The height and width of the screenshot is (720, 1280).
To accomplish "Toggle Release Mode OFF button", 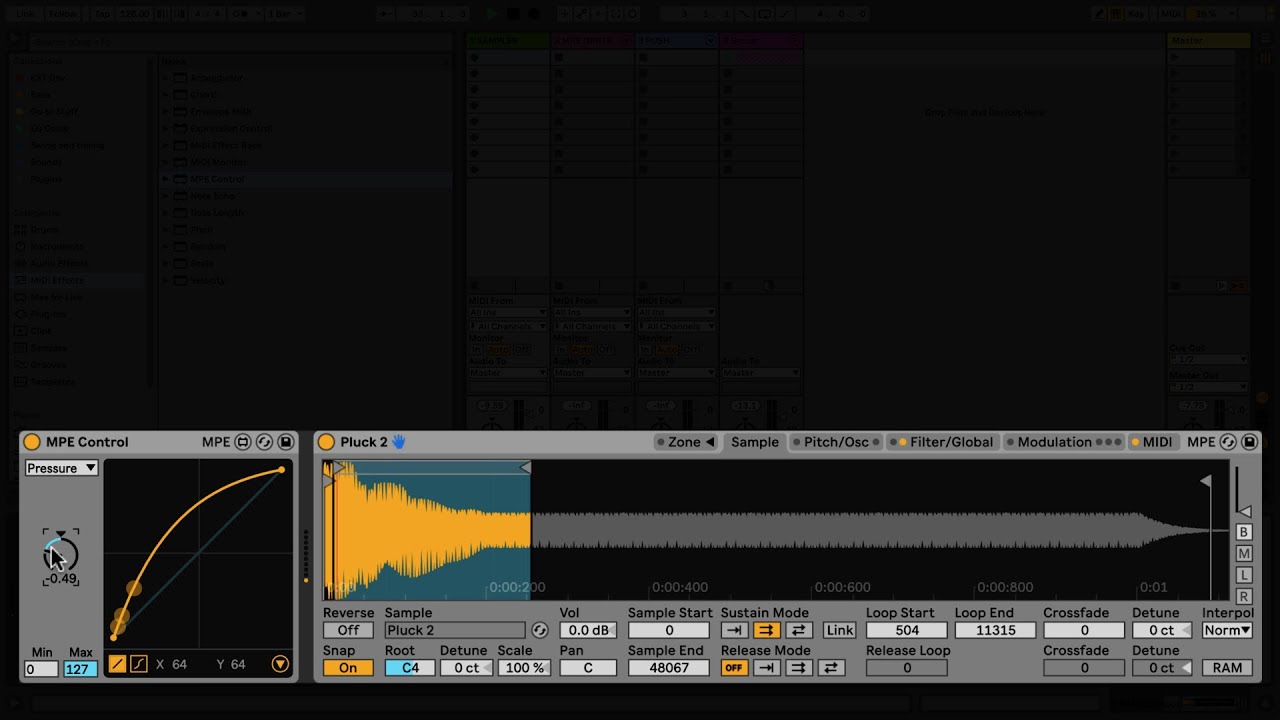I will click(x=734, y=668).
